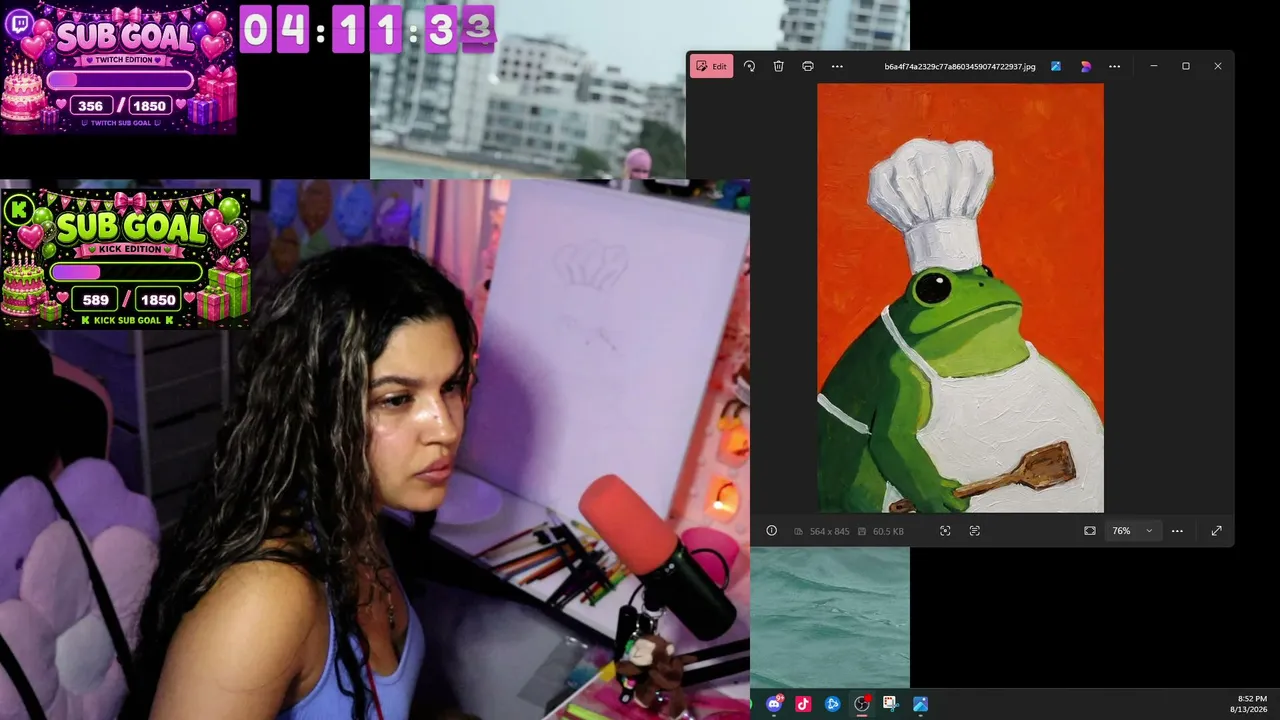The height and width of the screenshot is (720, 1280).
Task: Open TikTok from the taskbar
Action: pyautogui.click(x=803, y=704)
